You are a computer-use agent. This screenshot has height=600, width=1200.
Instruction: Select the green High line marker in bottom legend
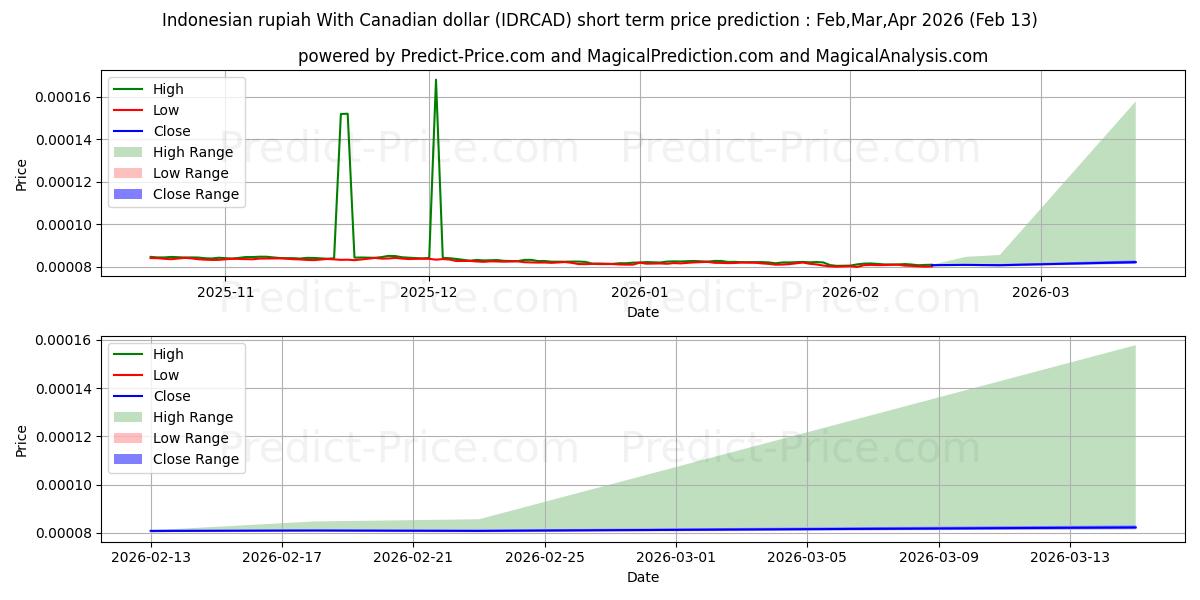[128, 354]
